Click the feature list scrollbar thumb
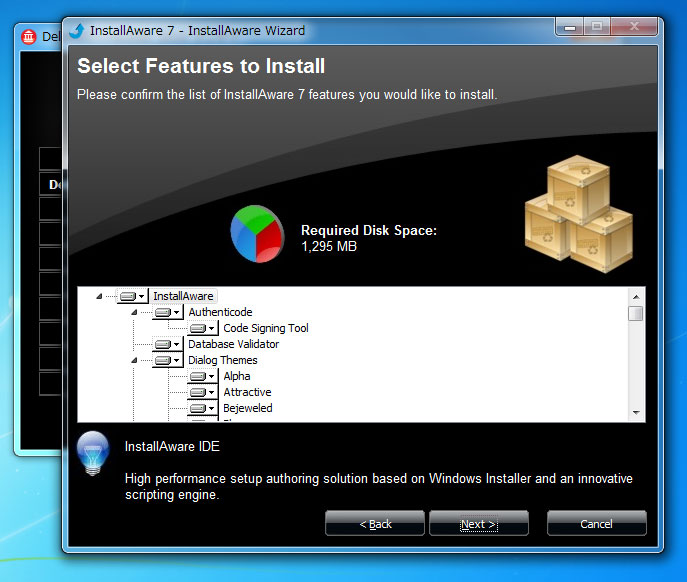Image resolution: width=687 pixels, height=582 pixels. coord(636,313)
